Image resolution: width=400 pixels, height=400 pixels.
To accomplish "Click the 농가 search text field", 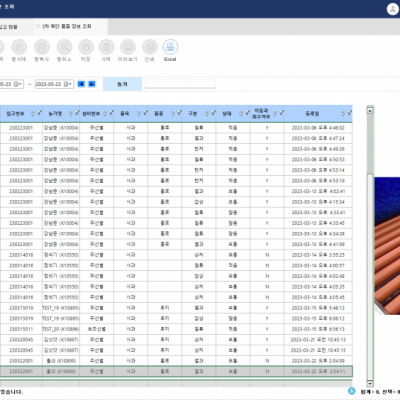I will pos(180,84).
